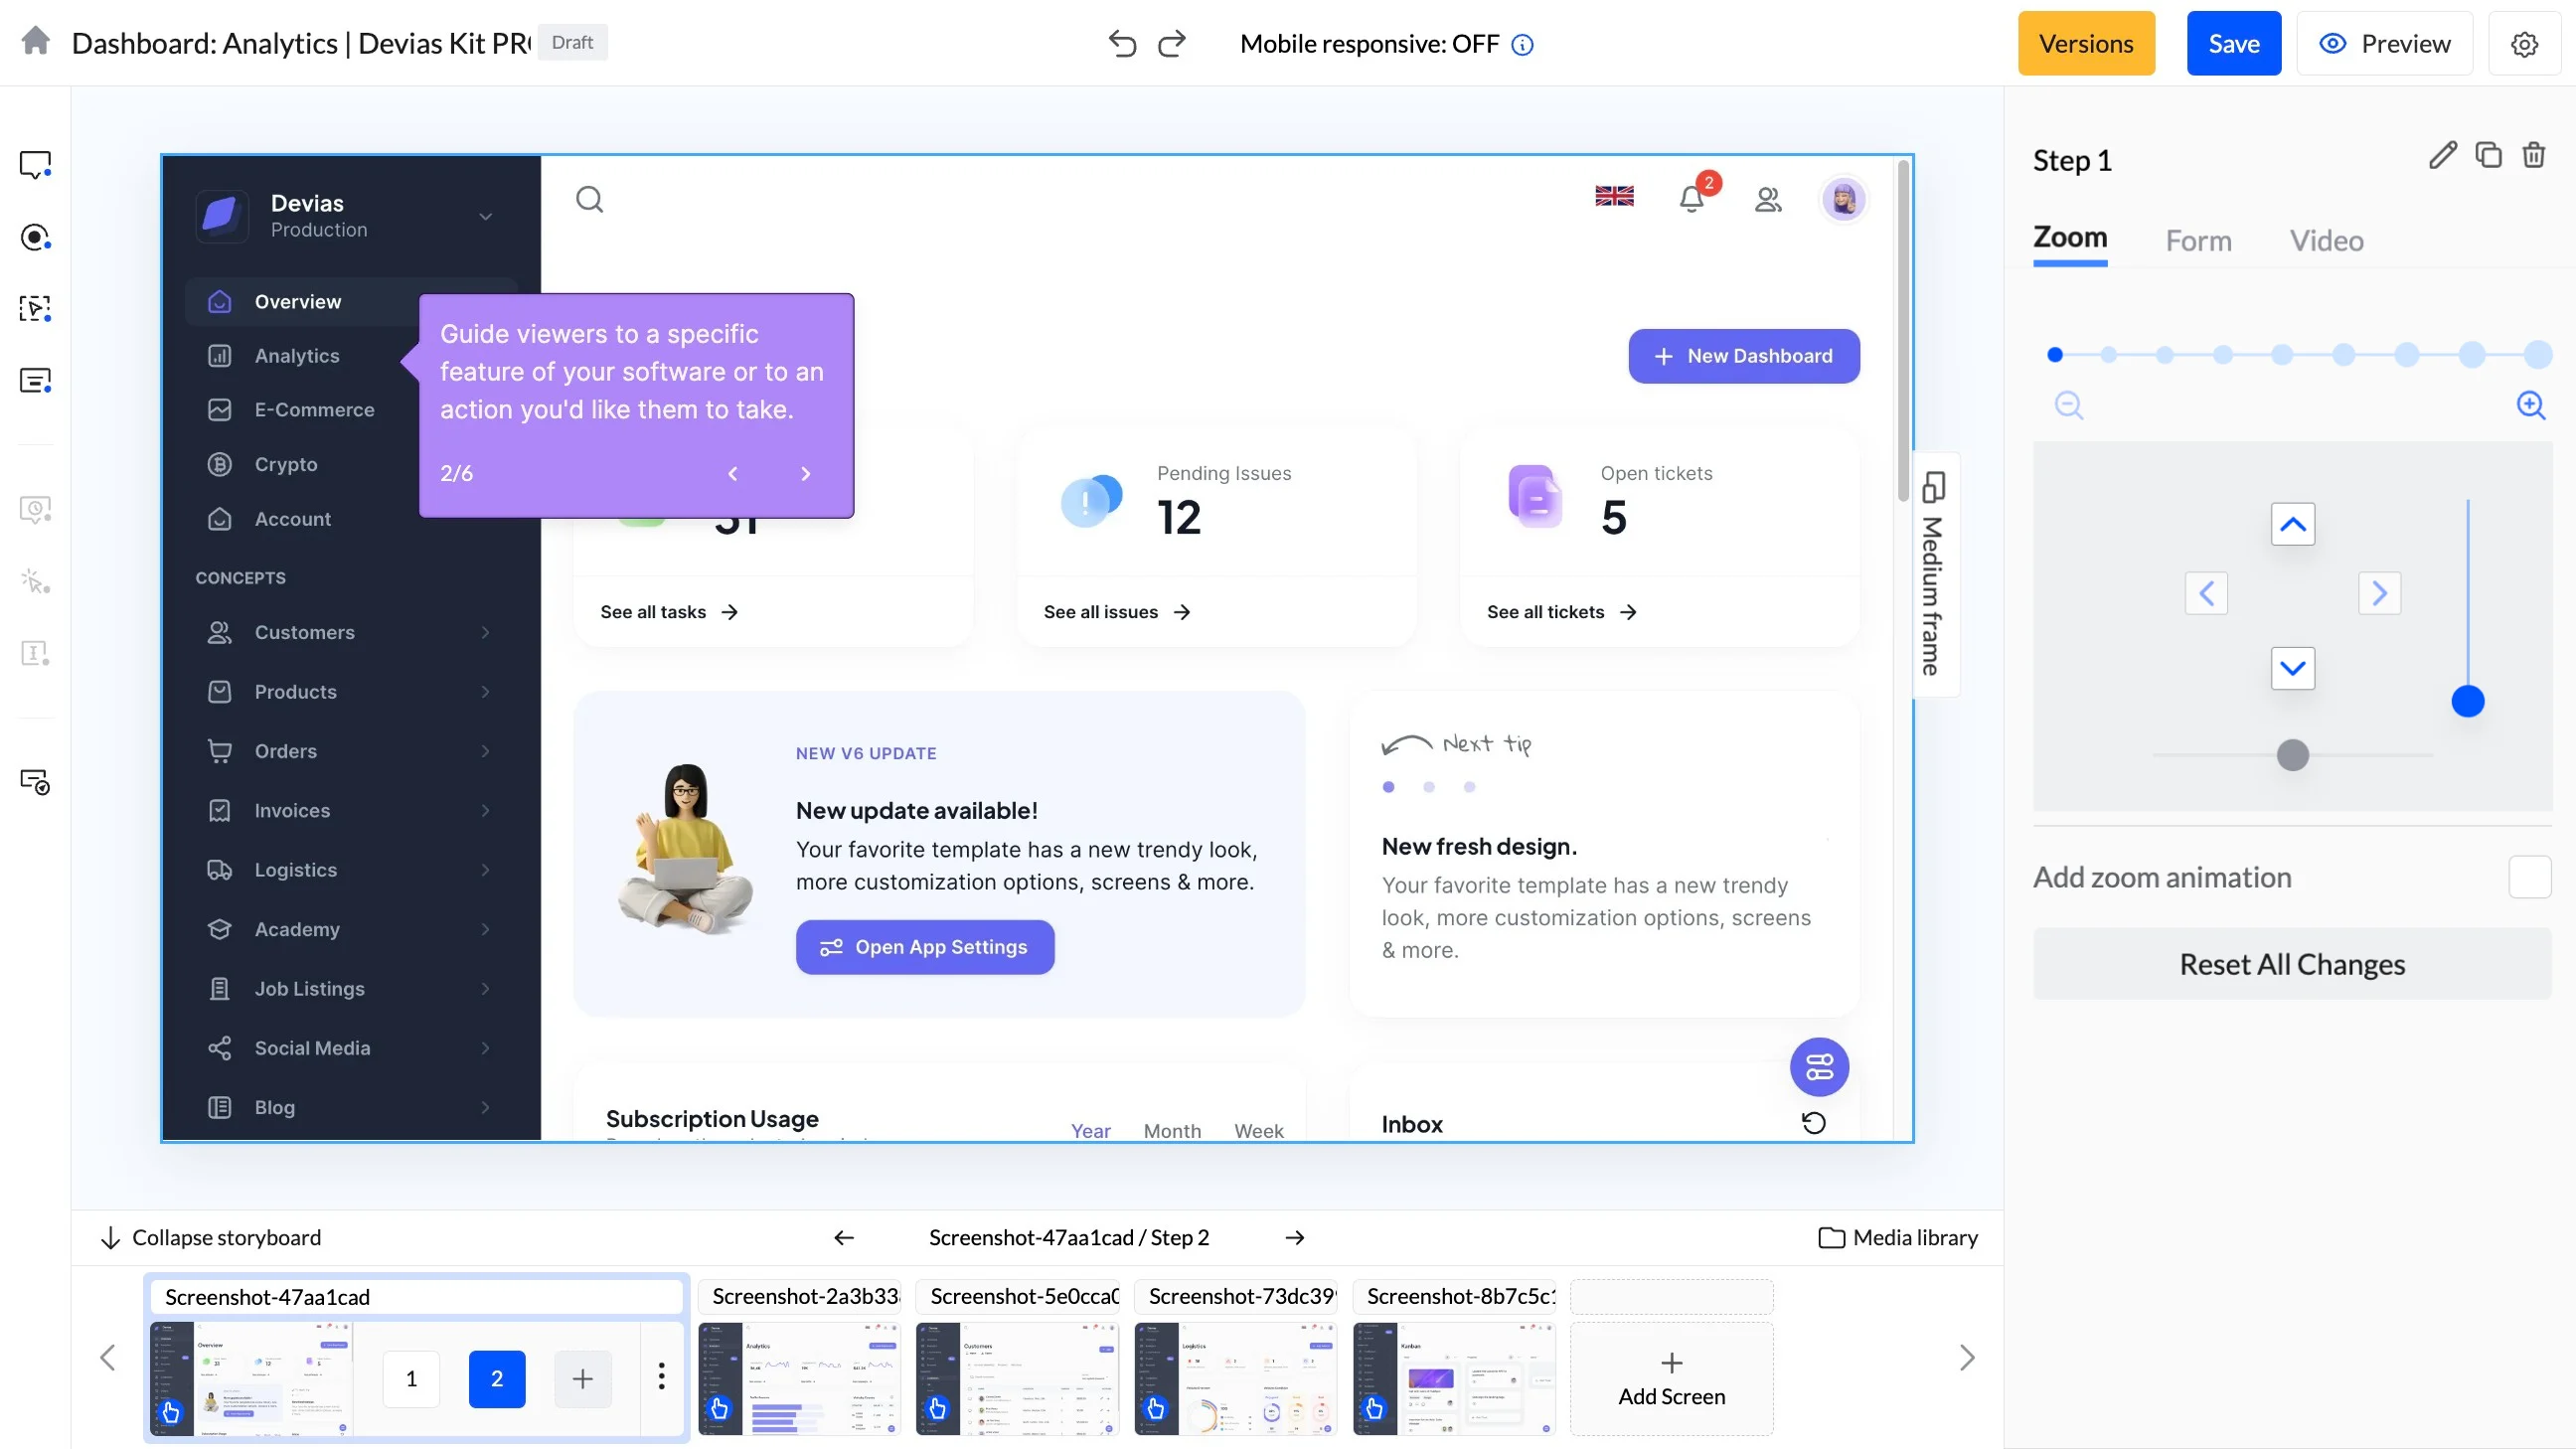2576x1449 pixels.
Task: Open notifications bell in dashboard
Action: click(1691, 199)
